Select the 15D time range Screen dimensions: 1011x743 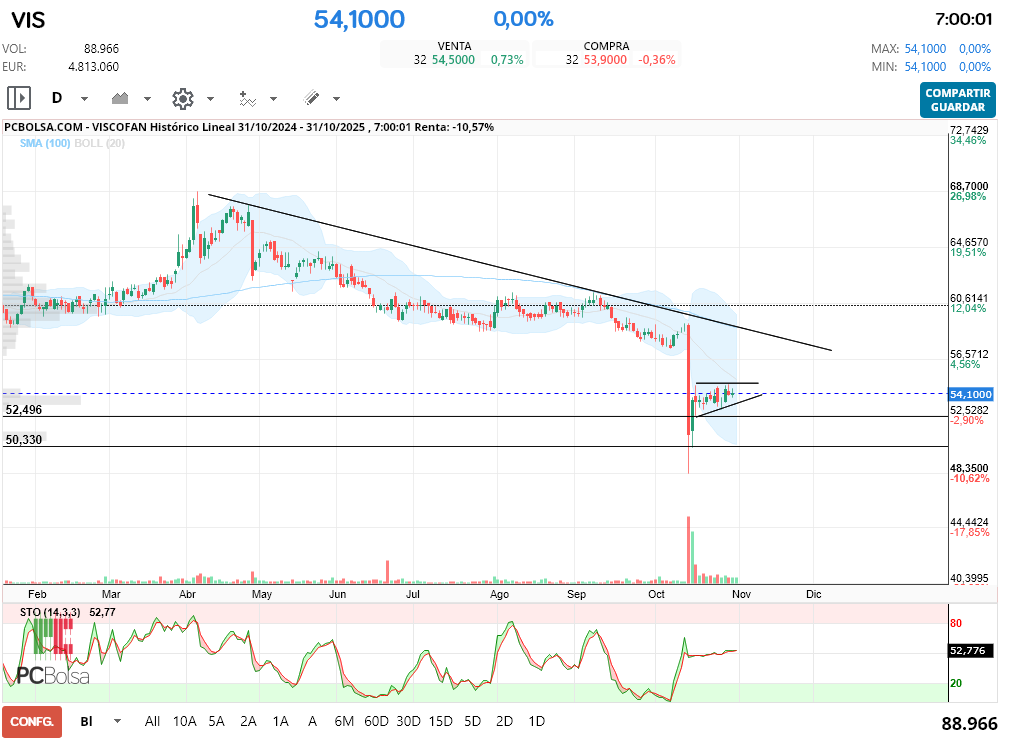click(x=440, y=721)
